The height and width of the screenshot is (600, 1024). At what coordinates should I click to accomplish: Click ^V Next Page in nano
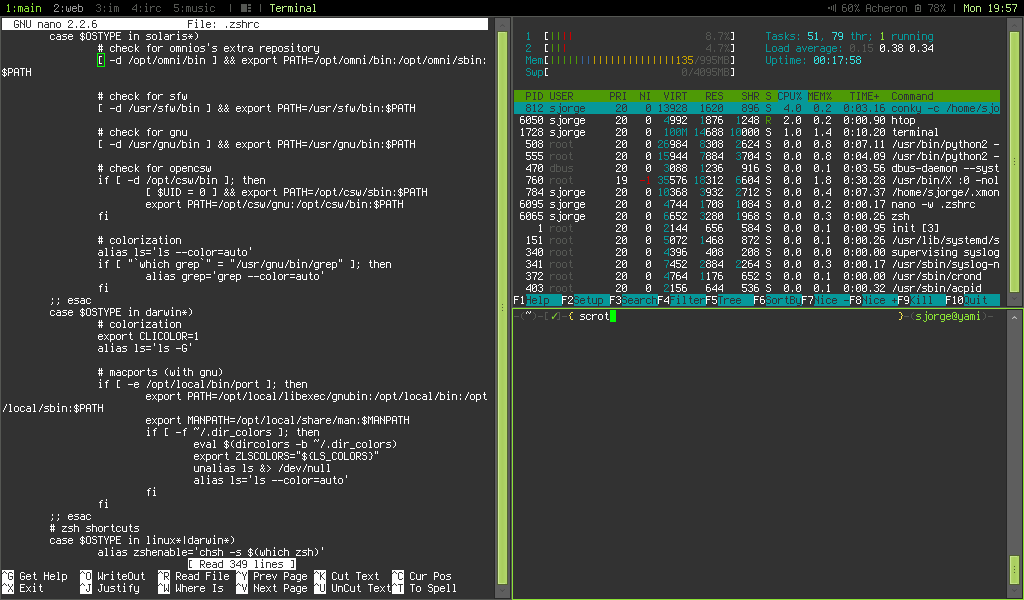pyautogui.click(x=272, y=588)
